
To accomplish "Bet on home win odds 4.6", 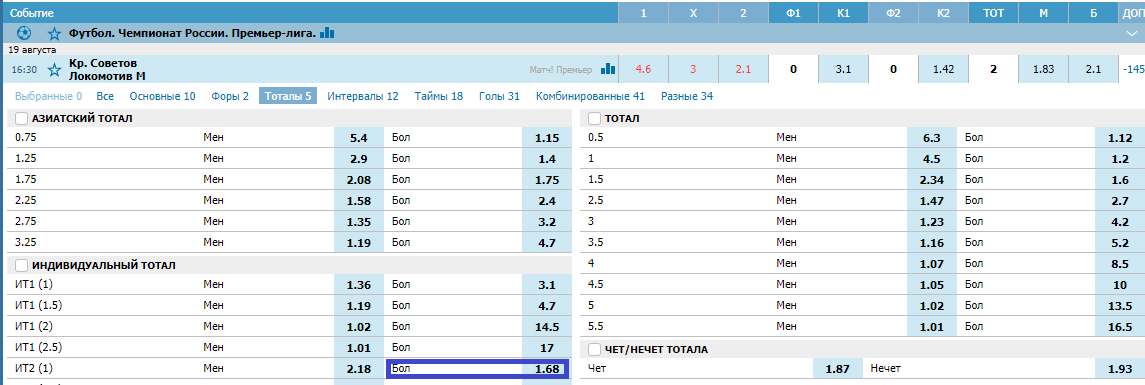I will coord(643,69).
